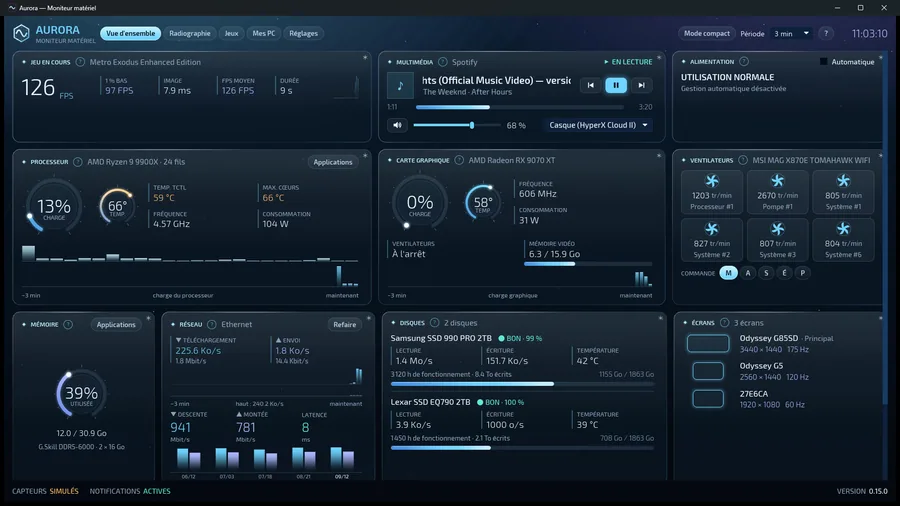Open help for Disques card
Image resolution: width=900 pixels, height=506 pixels.
tap(435, 322)
